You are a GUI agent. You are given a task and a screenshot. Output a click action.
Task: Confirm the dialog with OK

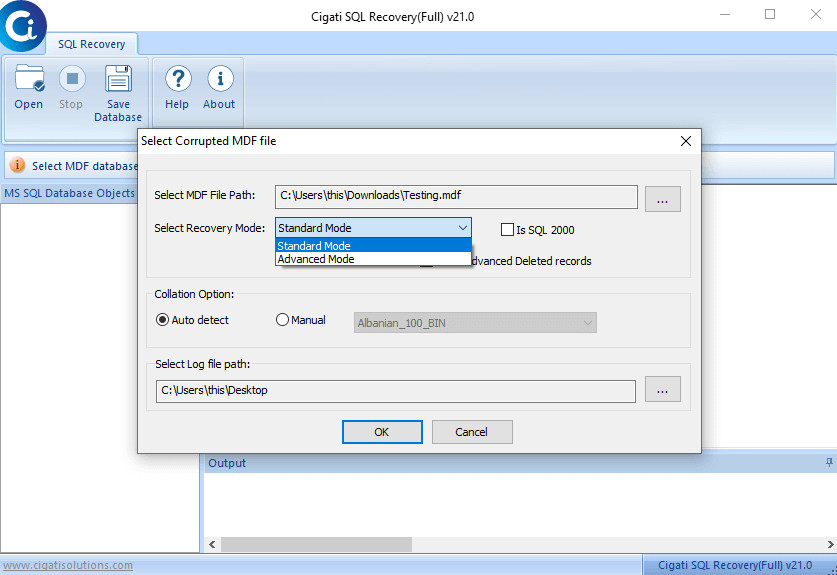pyautogui.click(x=382, y=432)
